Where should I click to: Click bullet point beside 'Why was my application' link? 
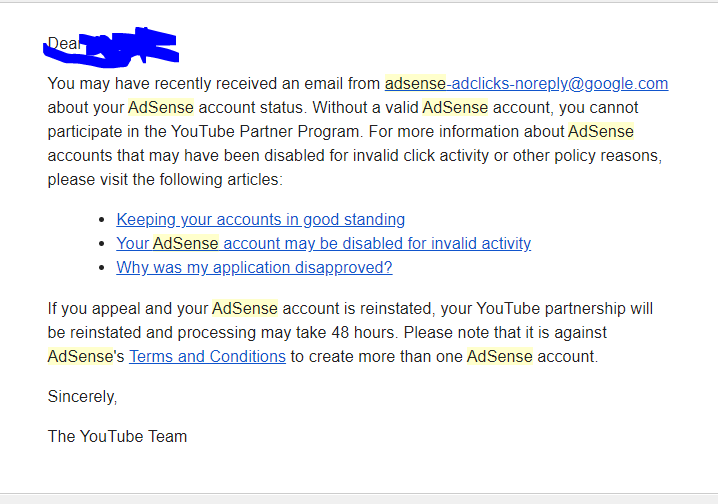[x=102, y=267]
